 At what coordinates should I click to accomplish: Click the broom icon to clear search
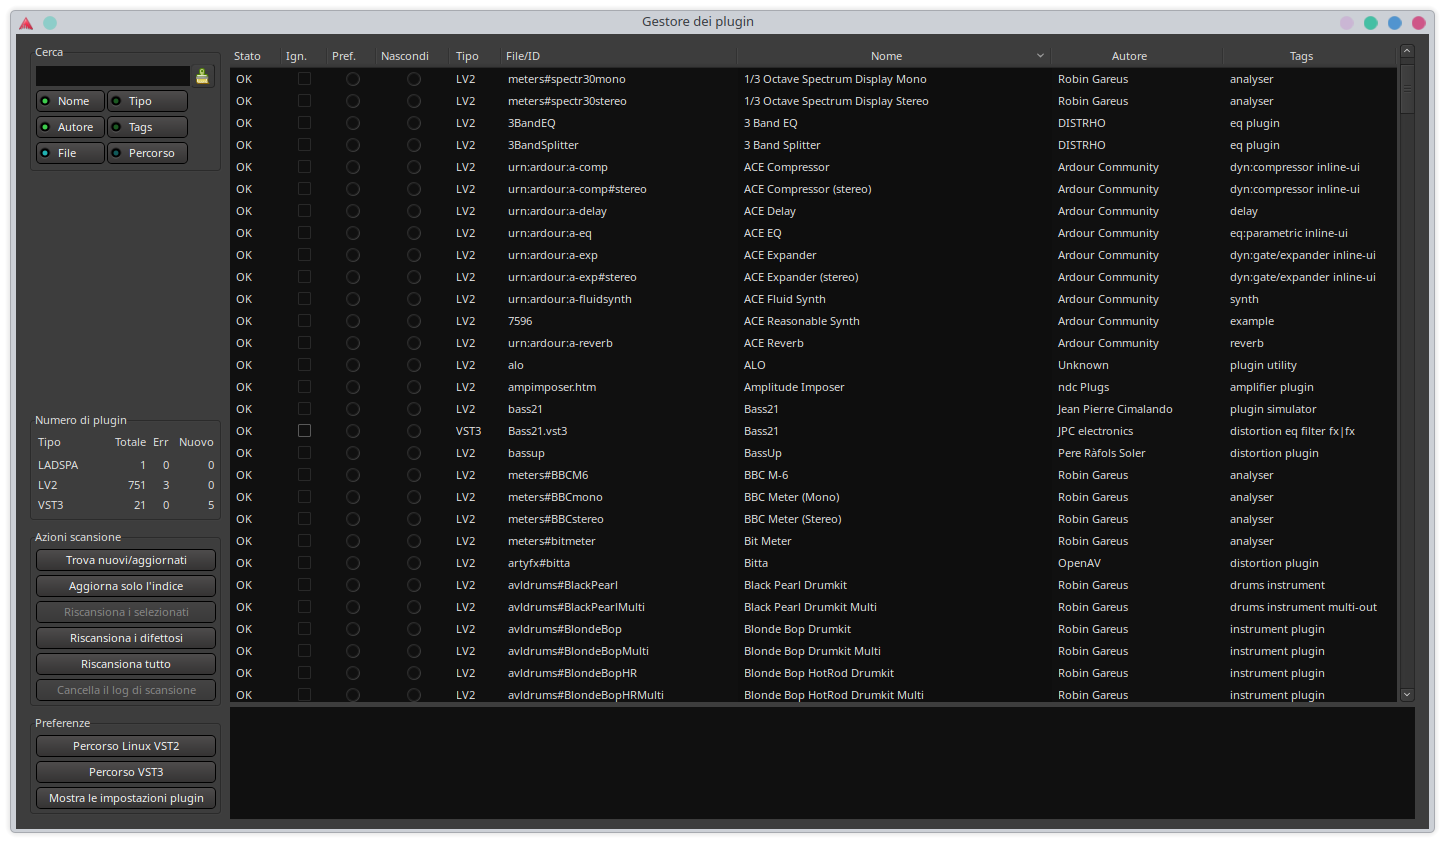point(202,76)
